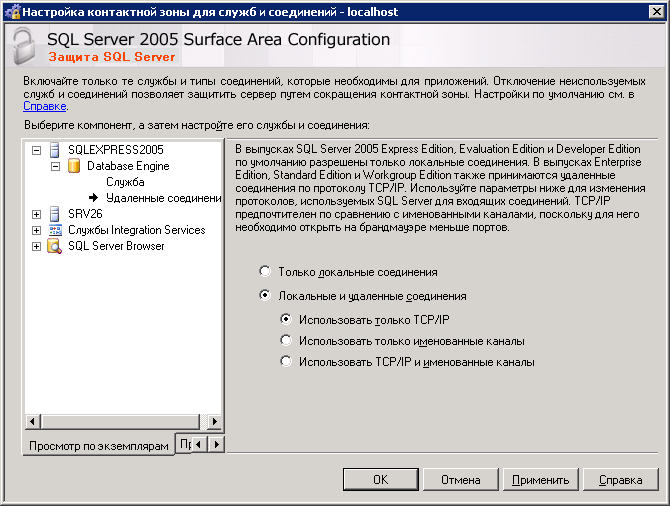Choose Использовать TCP/IP и именованные каналы
Image resolution: width=670 pixels, height=506 pixels.
tap(286, 361)
